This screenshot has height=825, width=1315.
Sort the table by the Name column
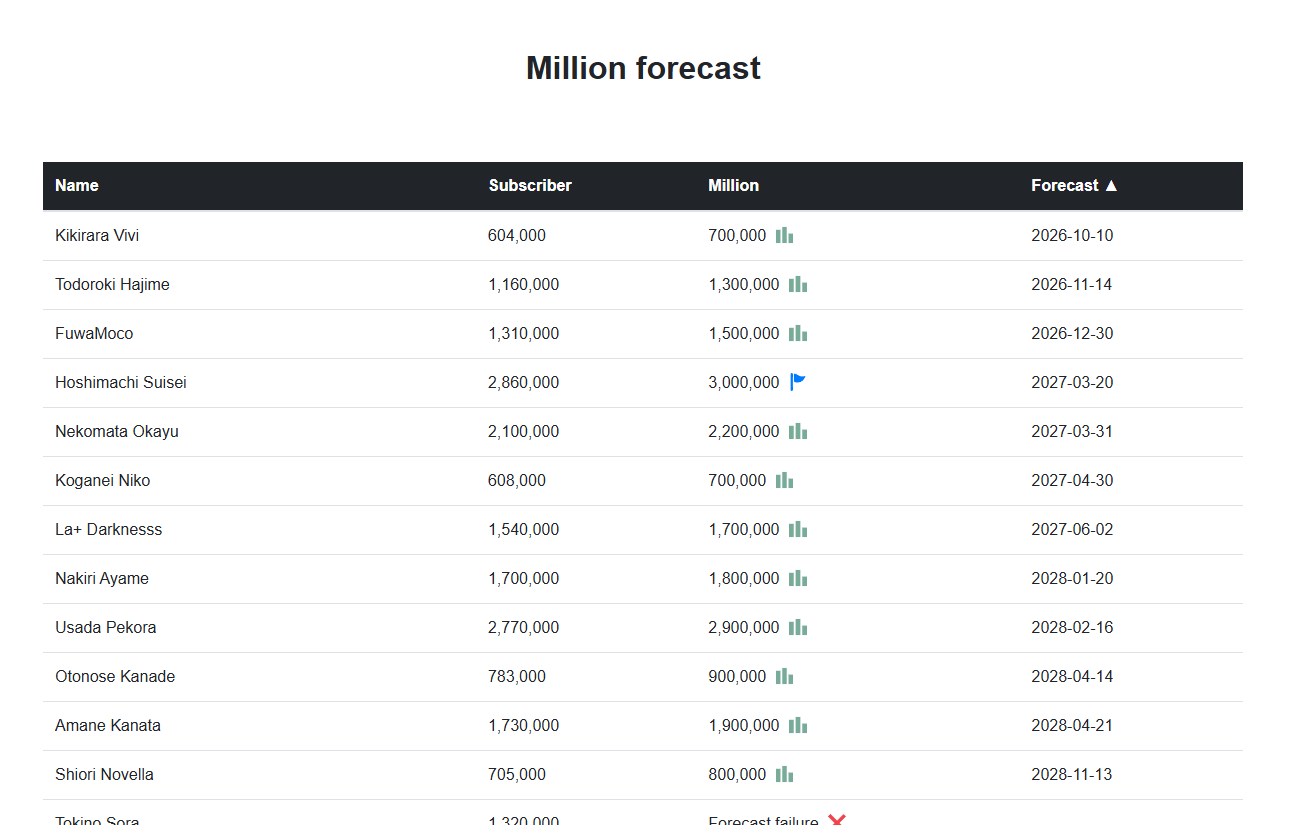(x=77, y=186)
